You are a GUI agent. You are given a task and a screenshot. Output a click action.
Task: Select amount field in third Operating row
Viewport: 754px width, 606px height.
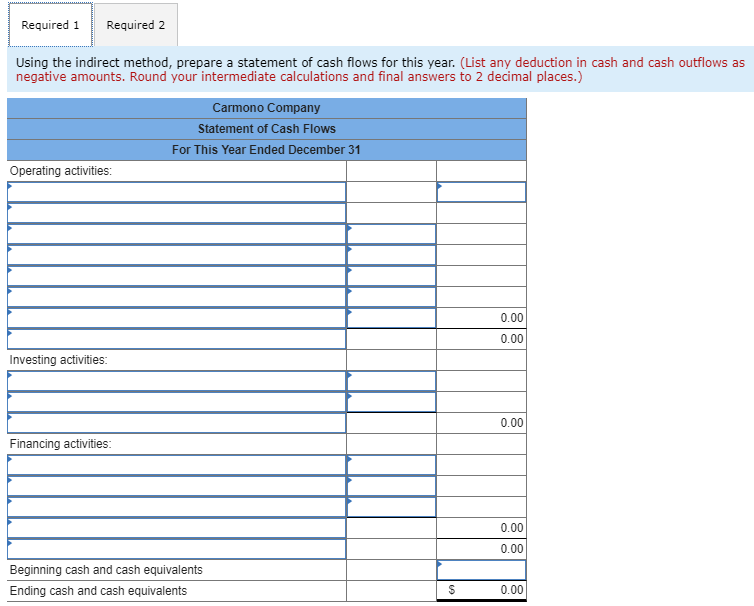tap(391, 234)
